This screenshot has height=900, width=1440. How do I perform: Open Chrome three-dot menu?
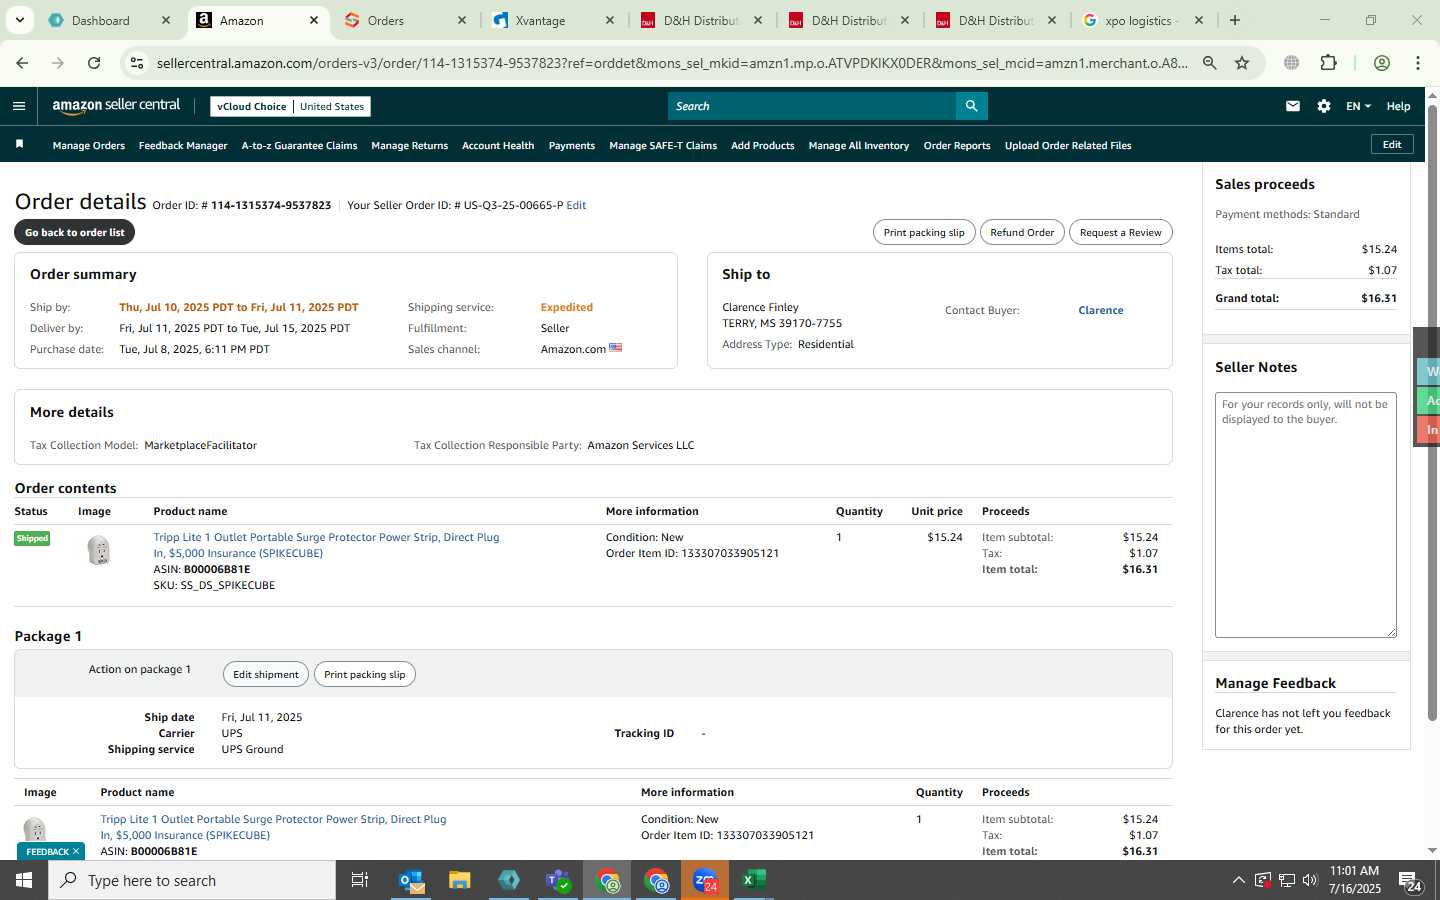pyautogui.click(x=1417, y=63)
